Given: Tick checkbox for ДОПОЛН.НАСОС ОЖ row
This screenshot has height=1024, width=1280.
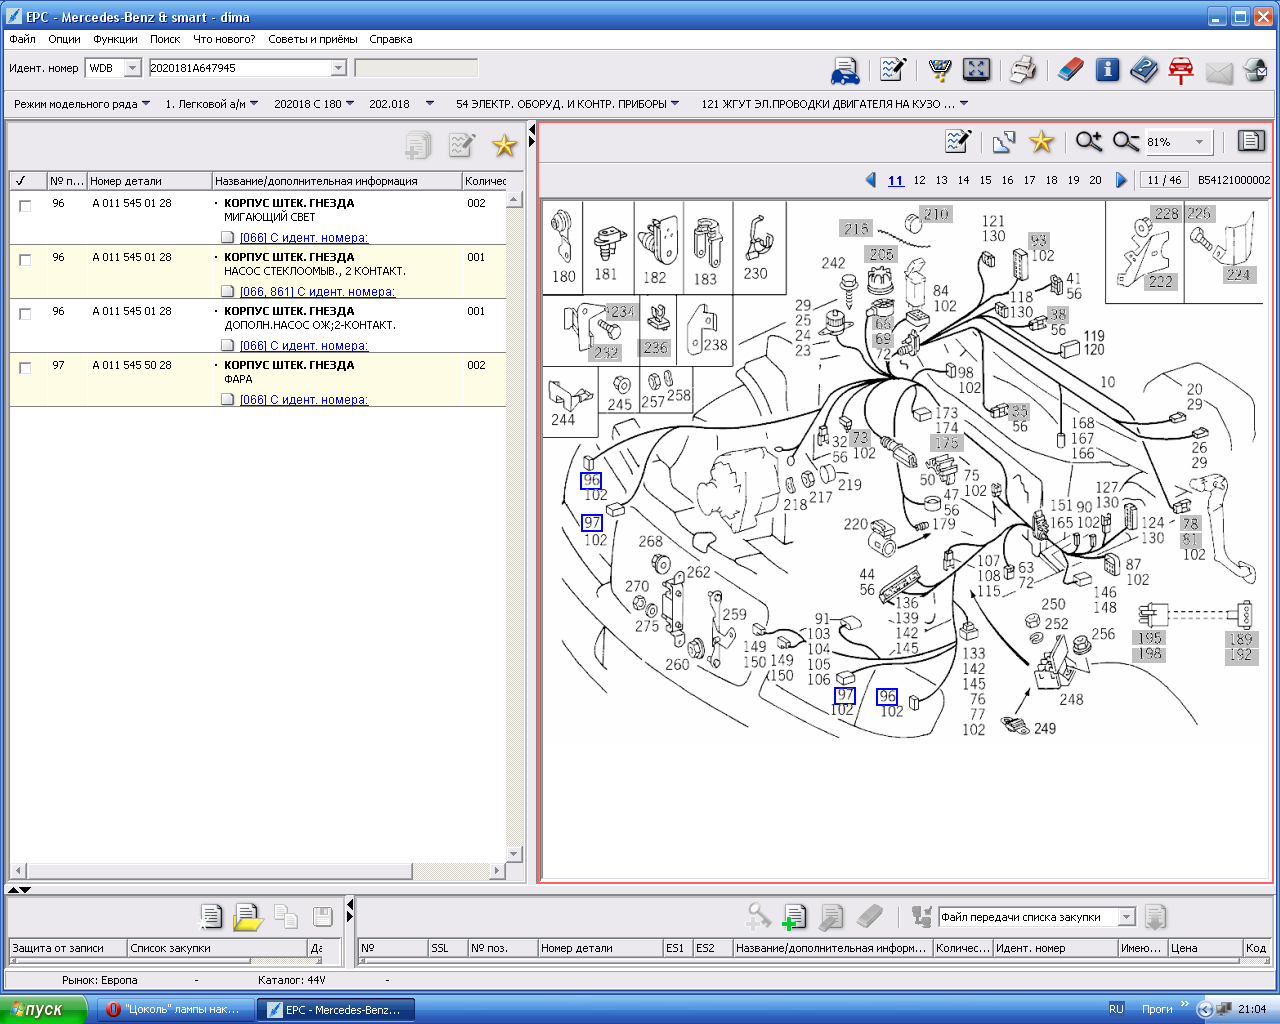Looking at the screenshot, I should click(25, 313).
